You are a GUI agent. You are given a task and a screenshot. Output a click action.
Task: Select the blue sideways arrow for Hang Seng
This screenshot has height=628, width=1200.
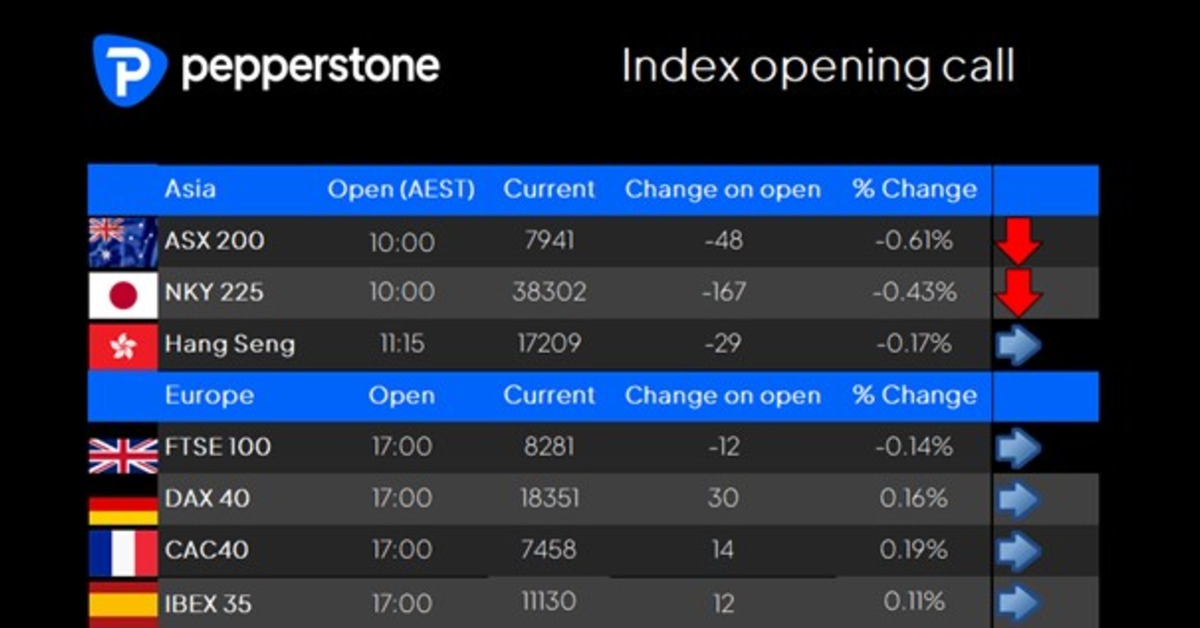tap(1019, 346)
